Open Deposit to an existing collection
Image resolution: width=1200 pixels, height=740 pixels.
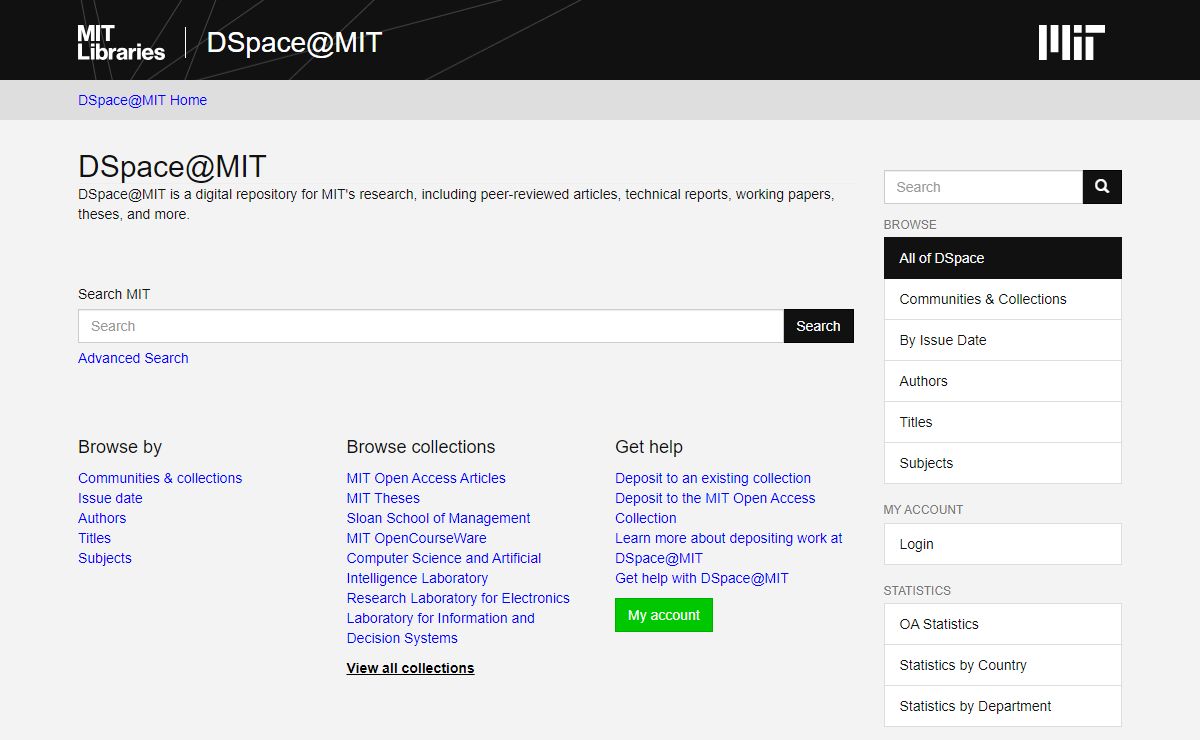click(713, 478)
